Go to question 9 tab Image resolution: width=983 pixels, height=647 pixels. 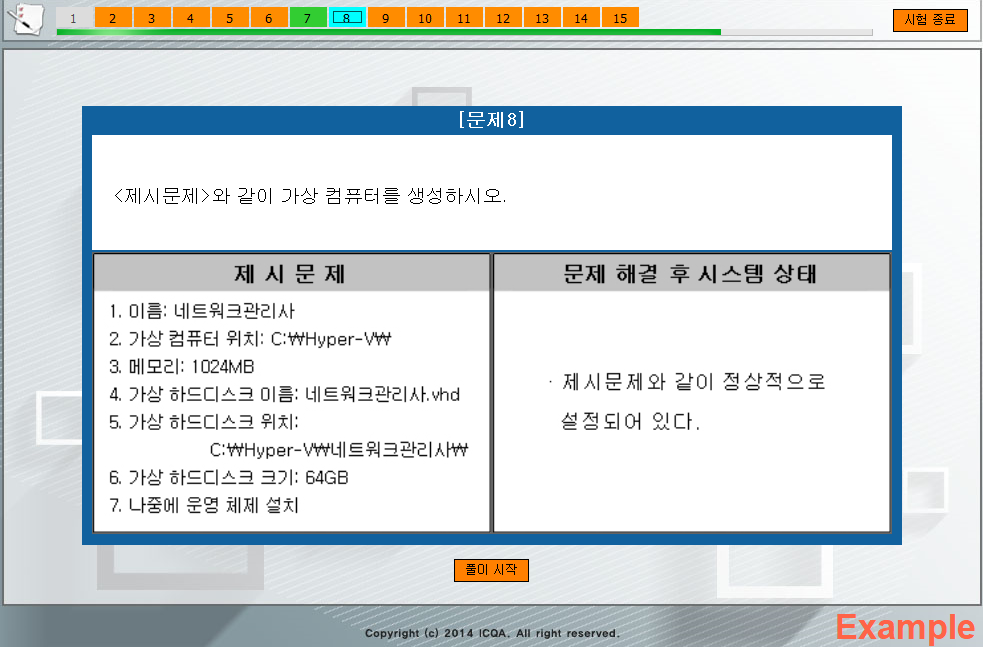click(386, 18)
